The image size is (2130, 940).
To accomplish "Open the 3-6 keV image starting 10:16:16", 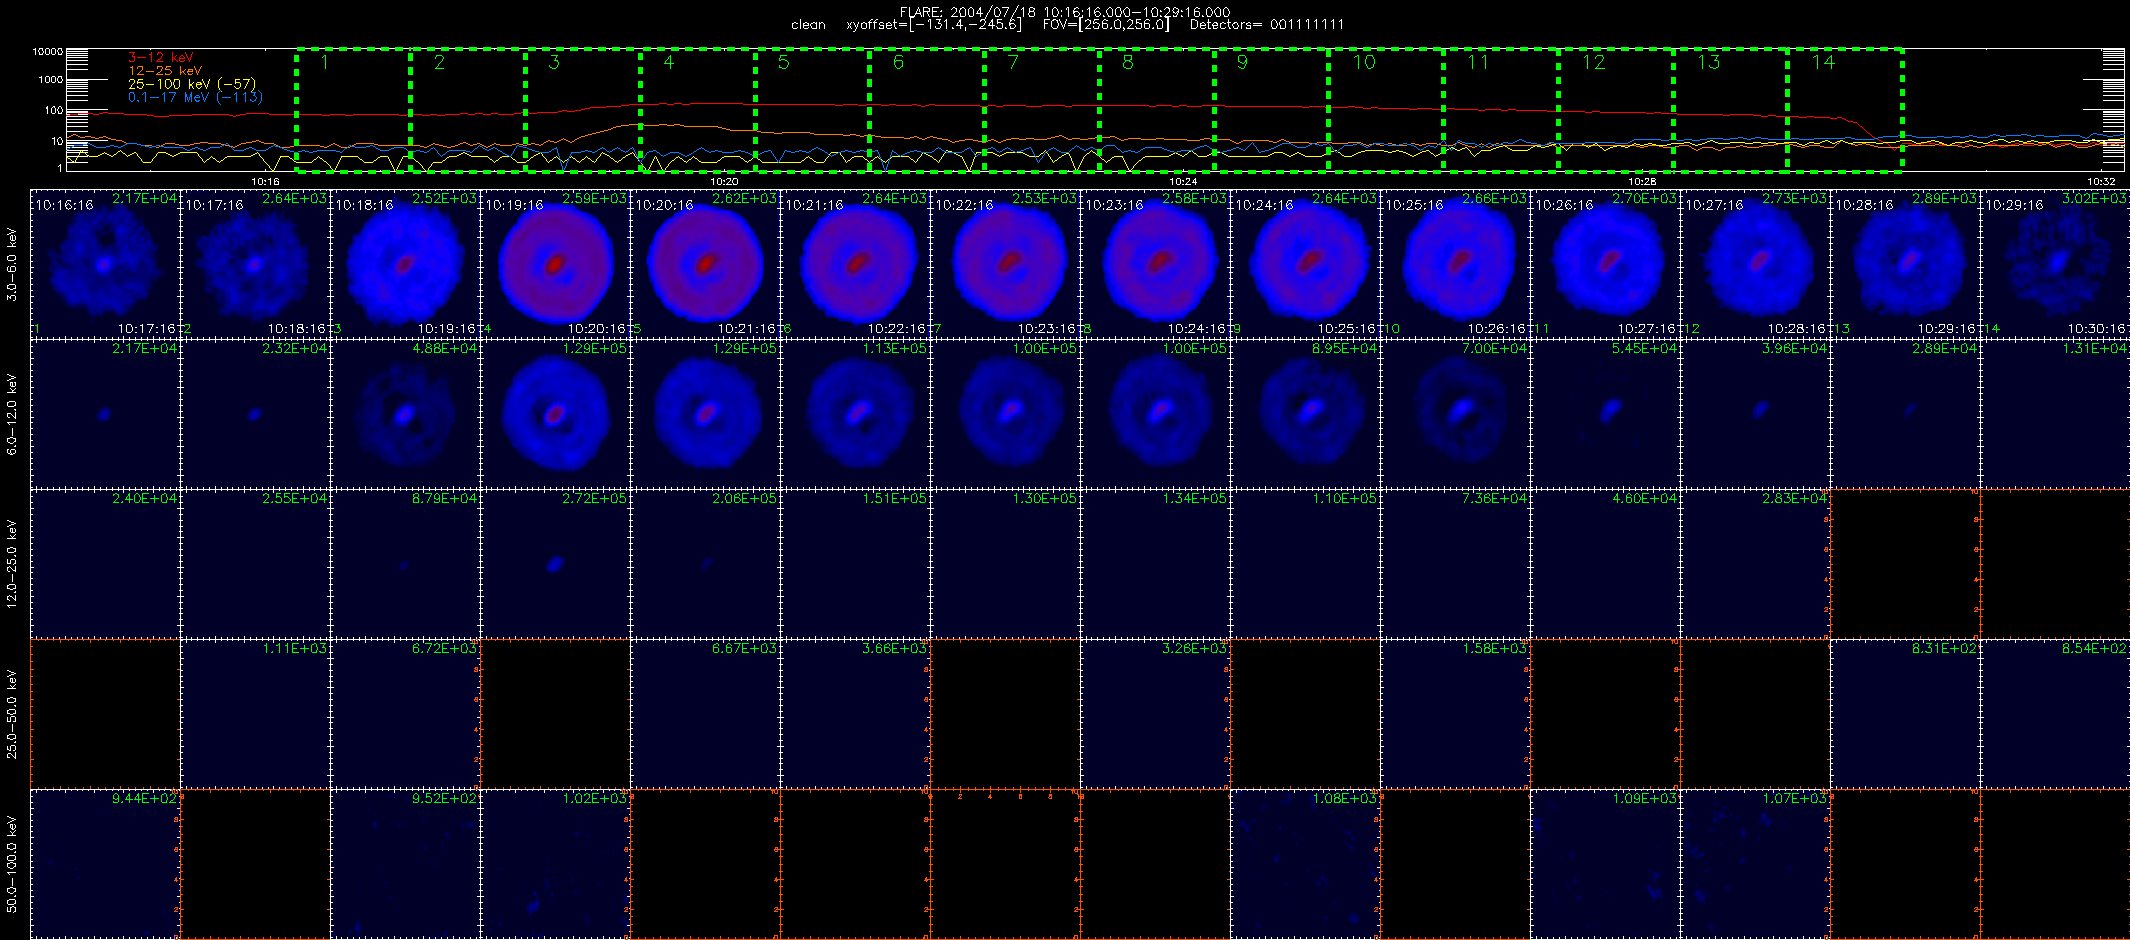I will [x=105, y=263].
